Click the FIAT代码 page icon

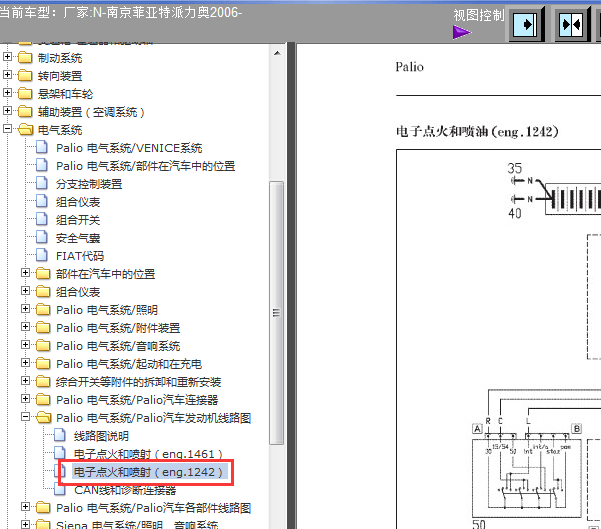click(42, 255)
